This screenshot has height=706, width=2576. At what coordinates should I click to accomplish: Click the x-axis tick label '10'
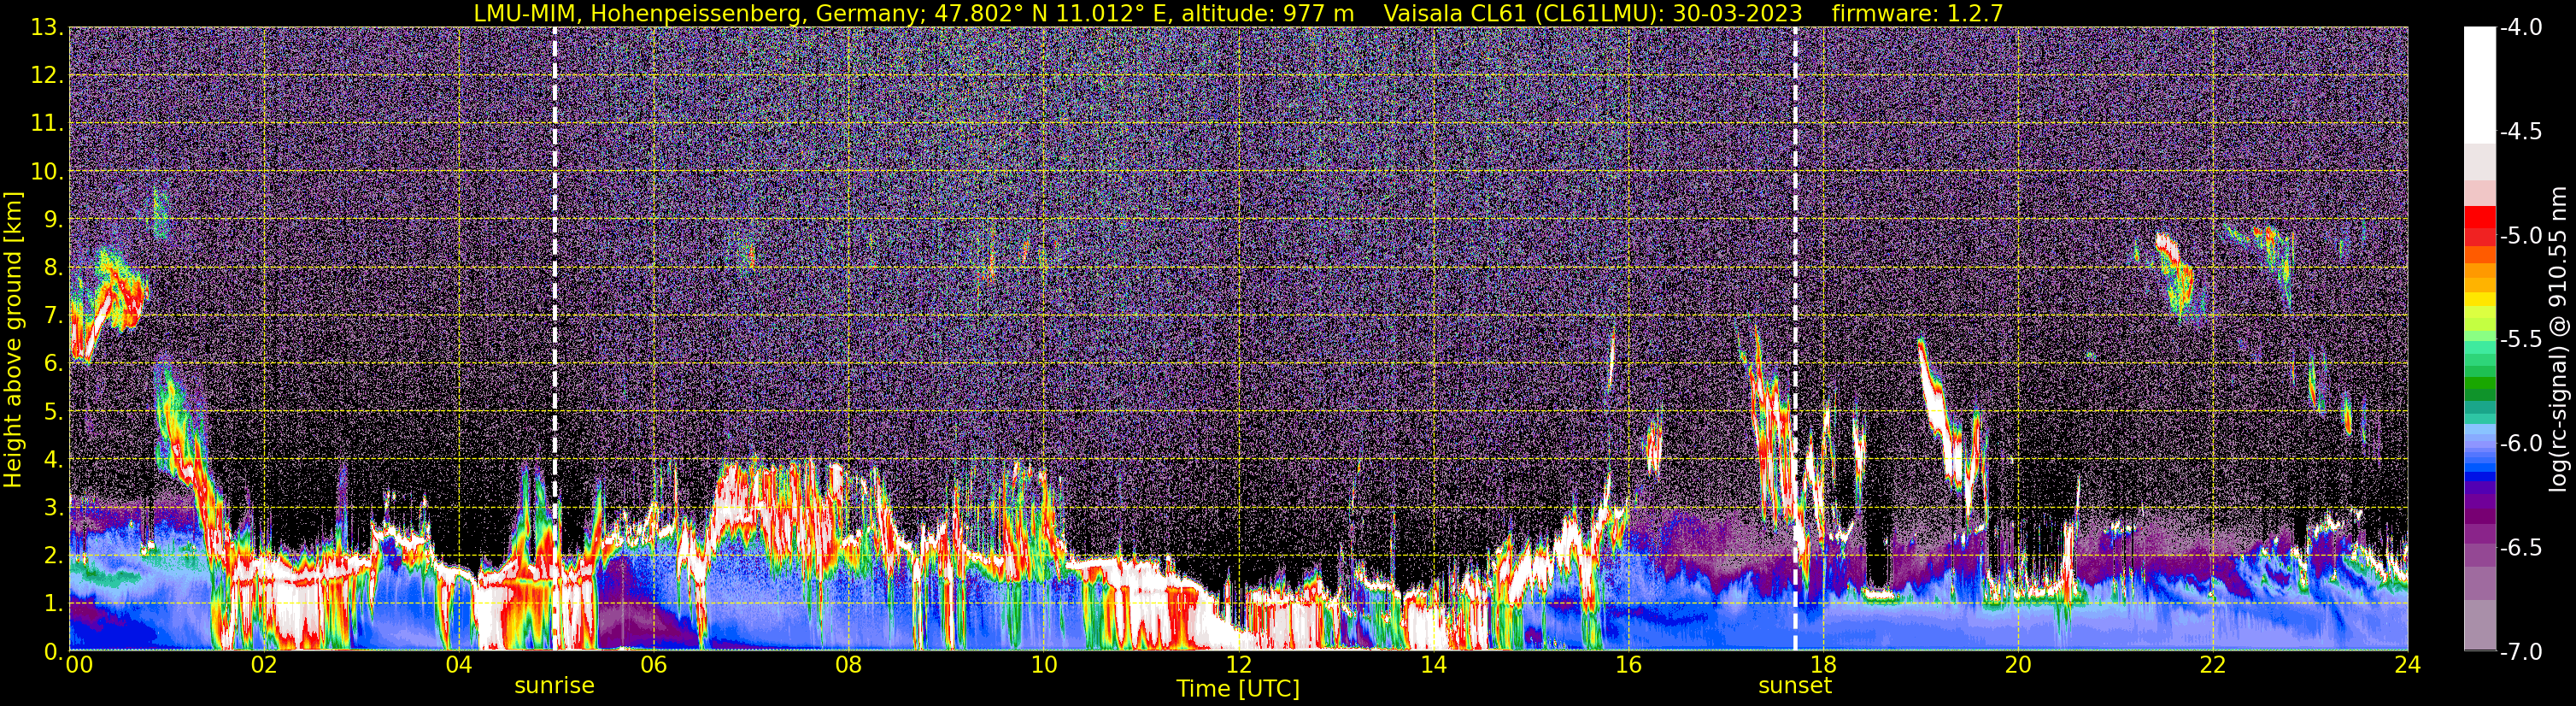click(1043, 665)
